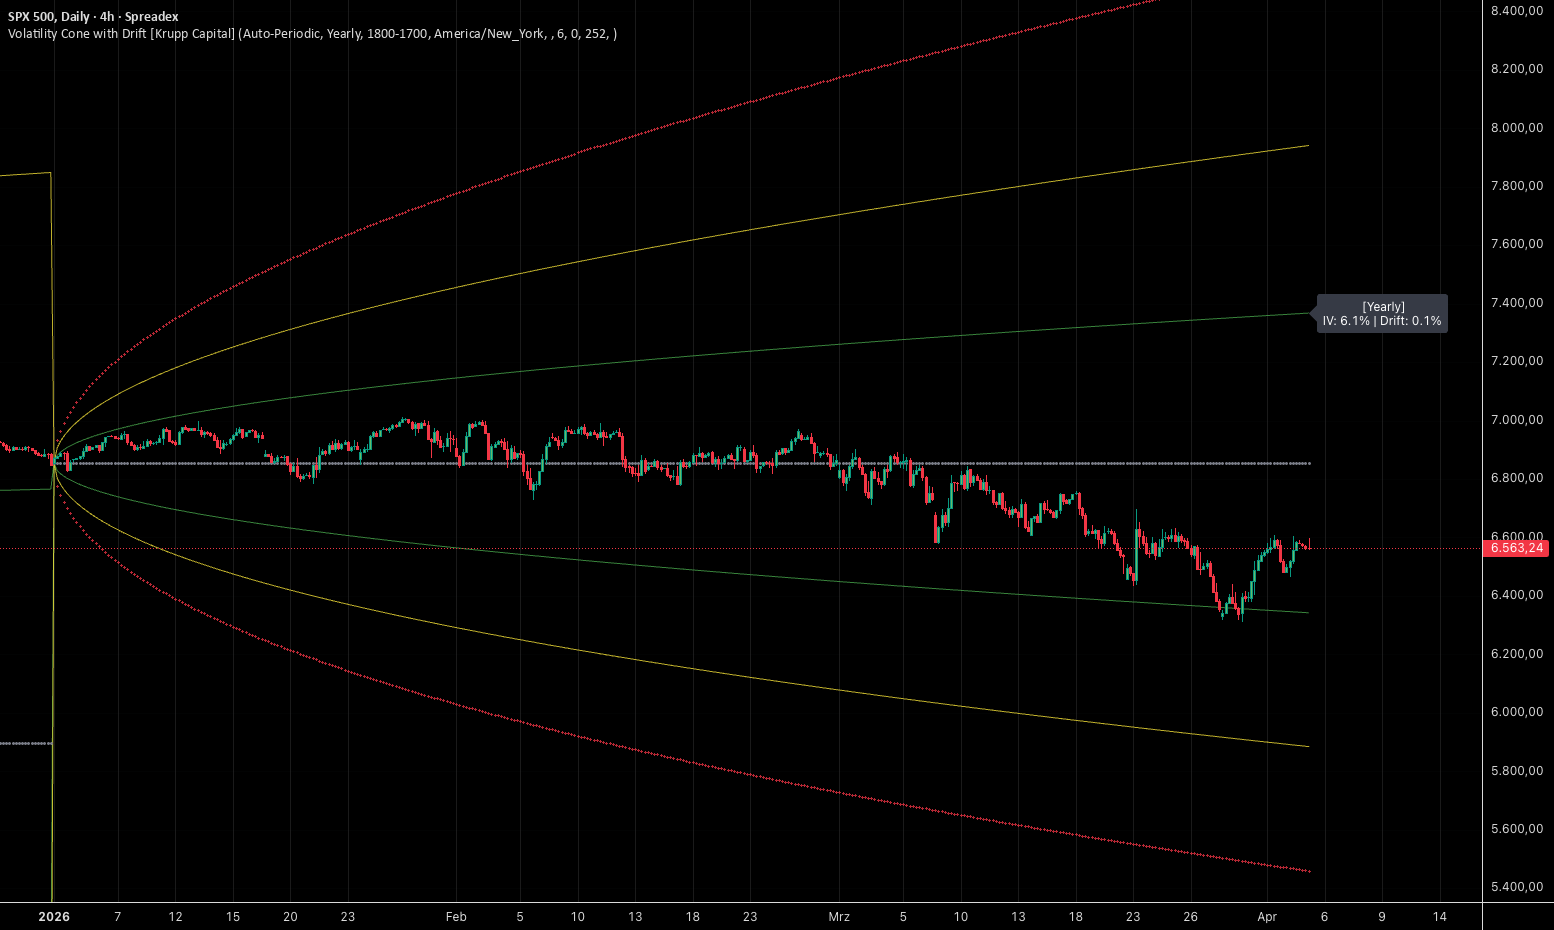Image resolution: width=1554 pixels, height=930 pixels.
Task: Click the date label 6 on time axis
Action: (1324, 917)
